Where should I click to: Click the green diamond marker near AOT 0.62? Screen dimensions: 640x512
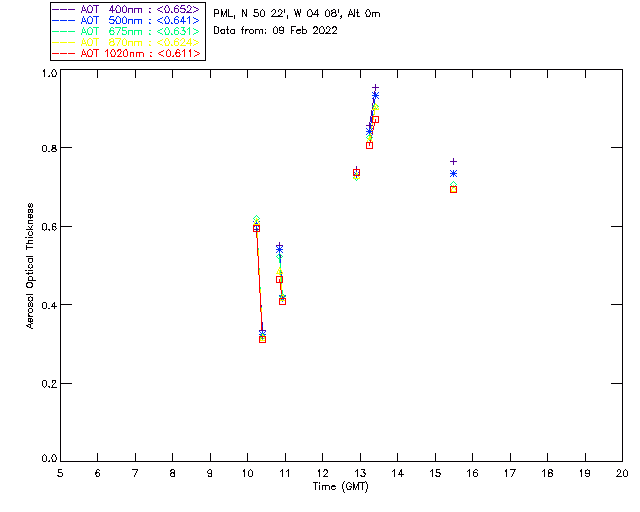pyautogui.click(x=256, y=219)
